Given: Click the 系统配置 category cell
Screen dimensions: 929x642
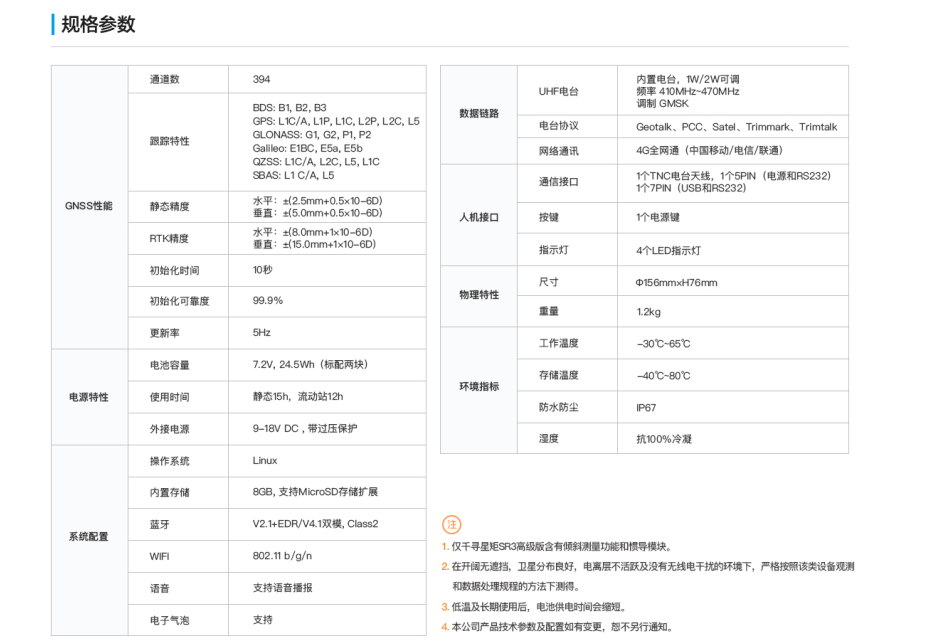Looking at the screenshot, I should pyautogui.click(x=90, y=537).
